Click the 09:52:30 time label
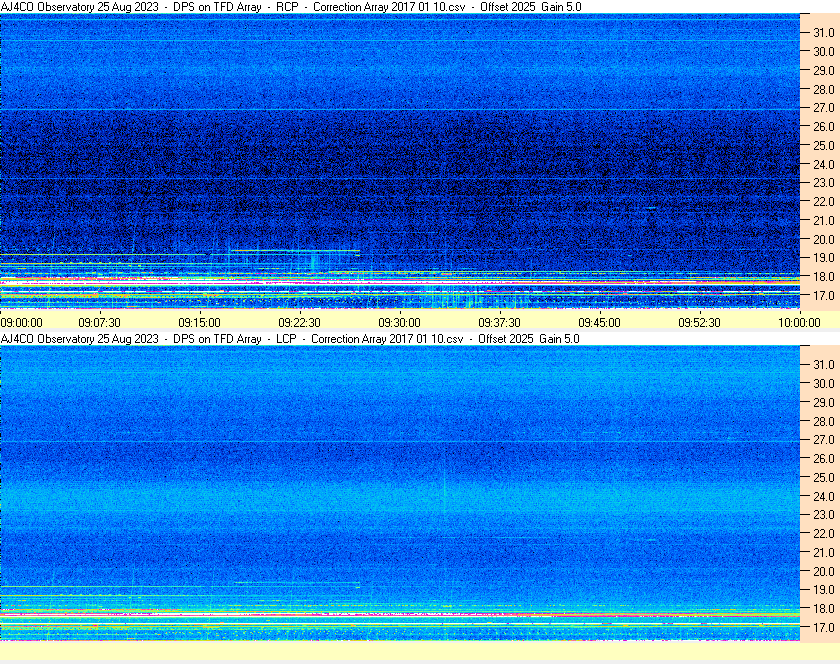The width and height of the screenshot is (840, 664). 700,323
